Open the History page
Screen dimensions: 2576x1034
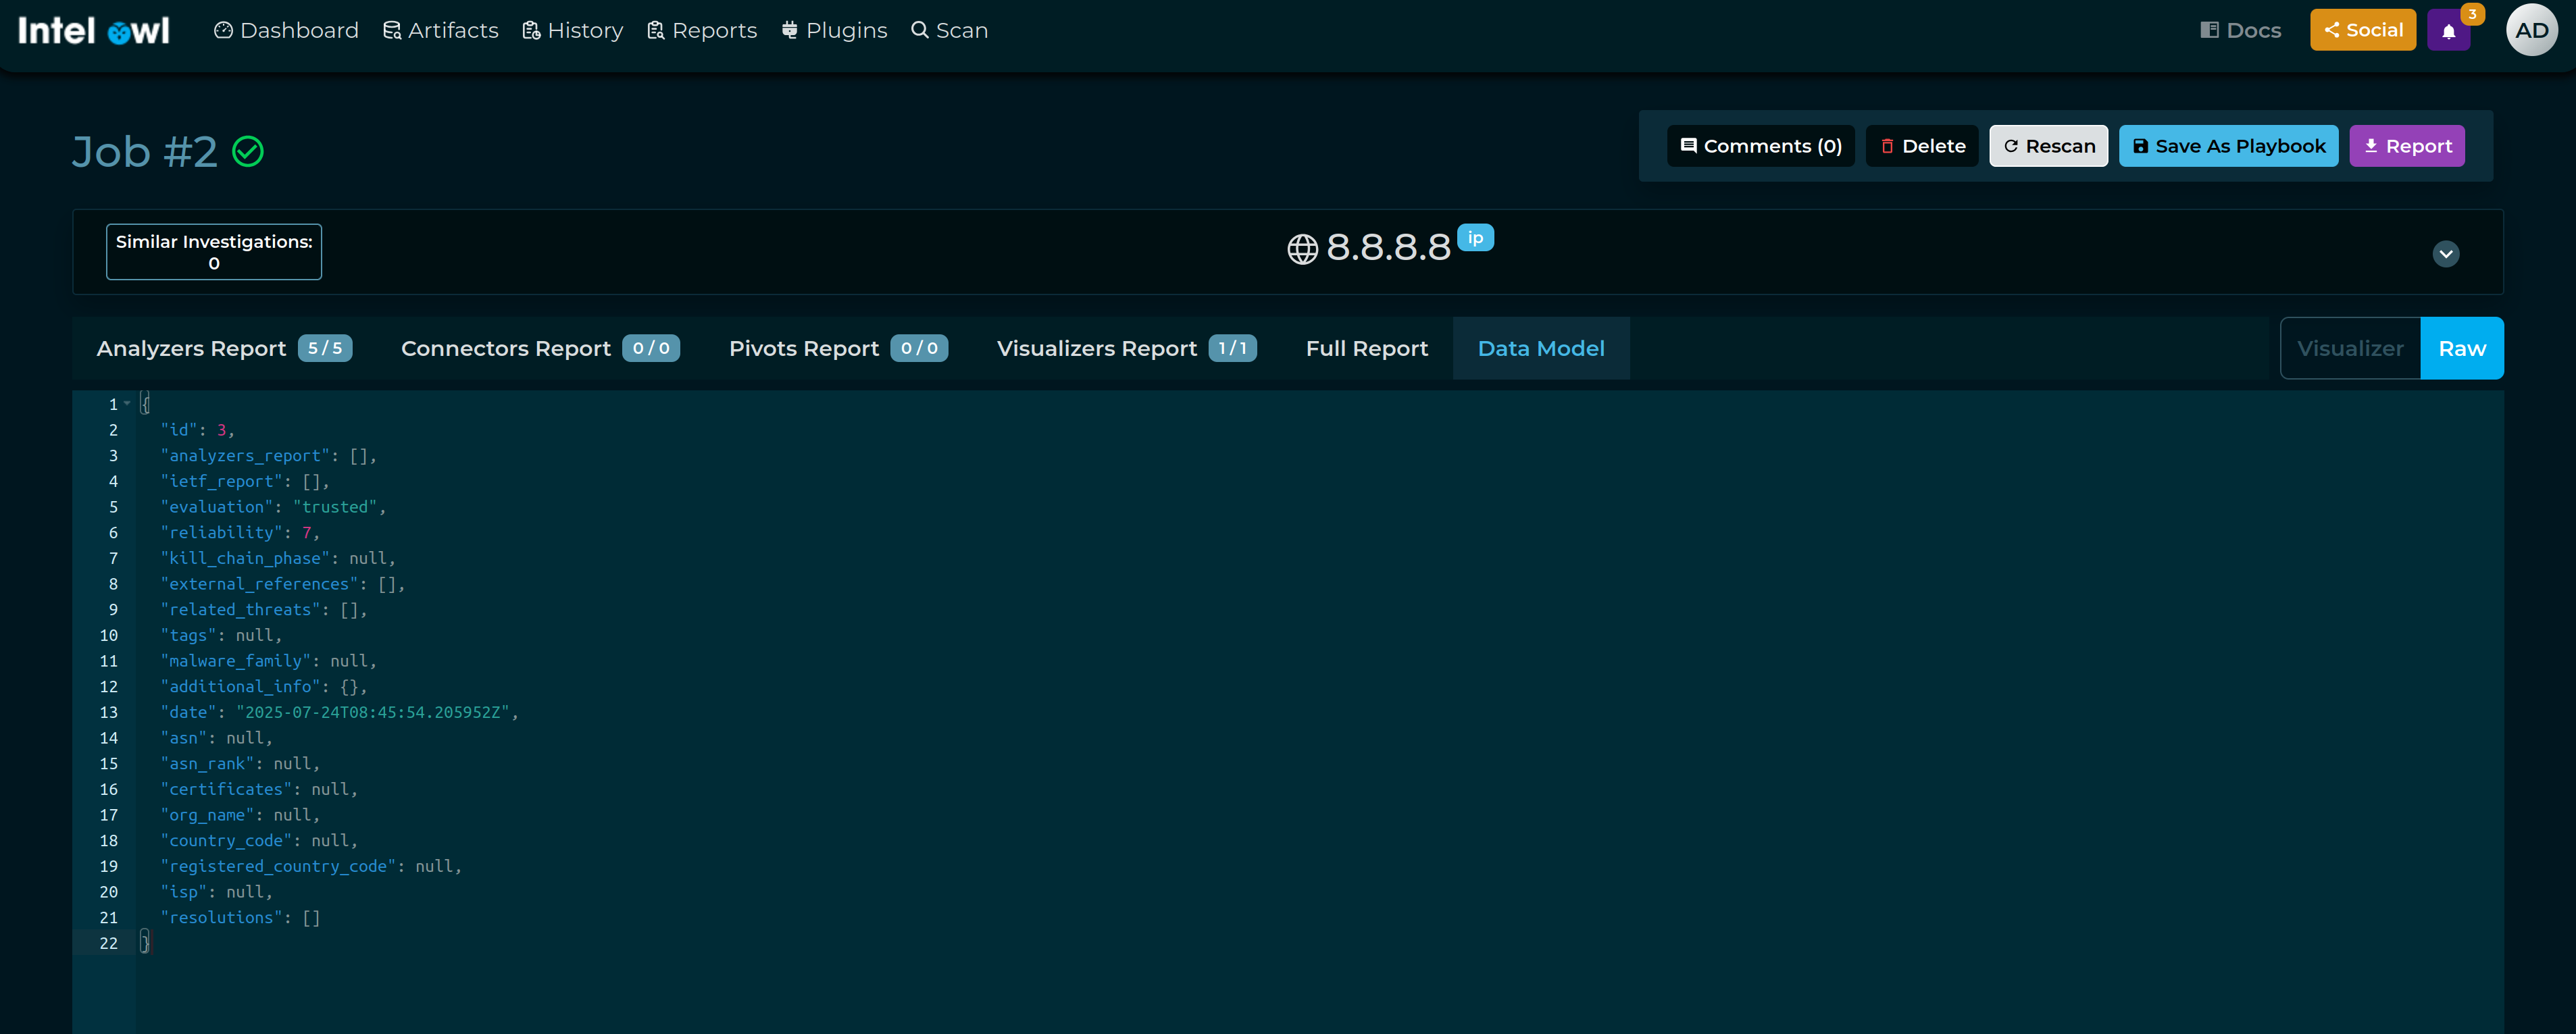pyautogui.click(x=573, y=31)
